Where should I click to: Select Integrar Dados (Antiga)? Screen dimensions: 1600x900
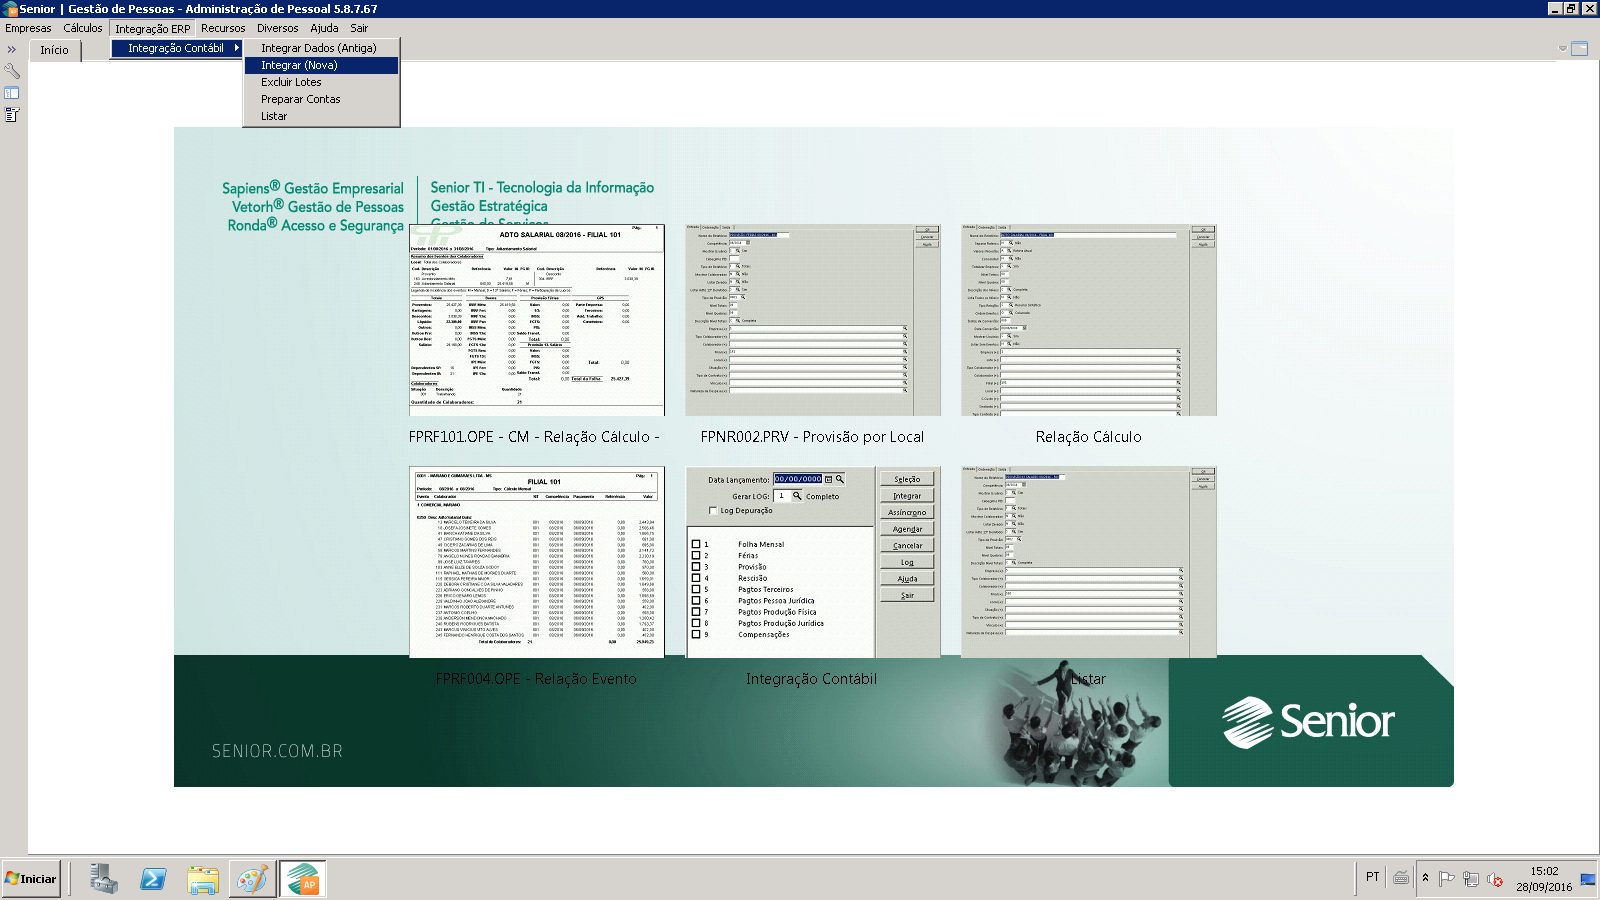[x=321, y=48]
